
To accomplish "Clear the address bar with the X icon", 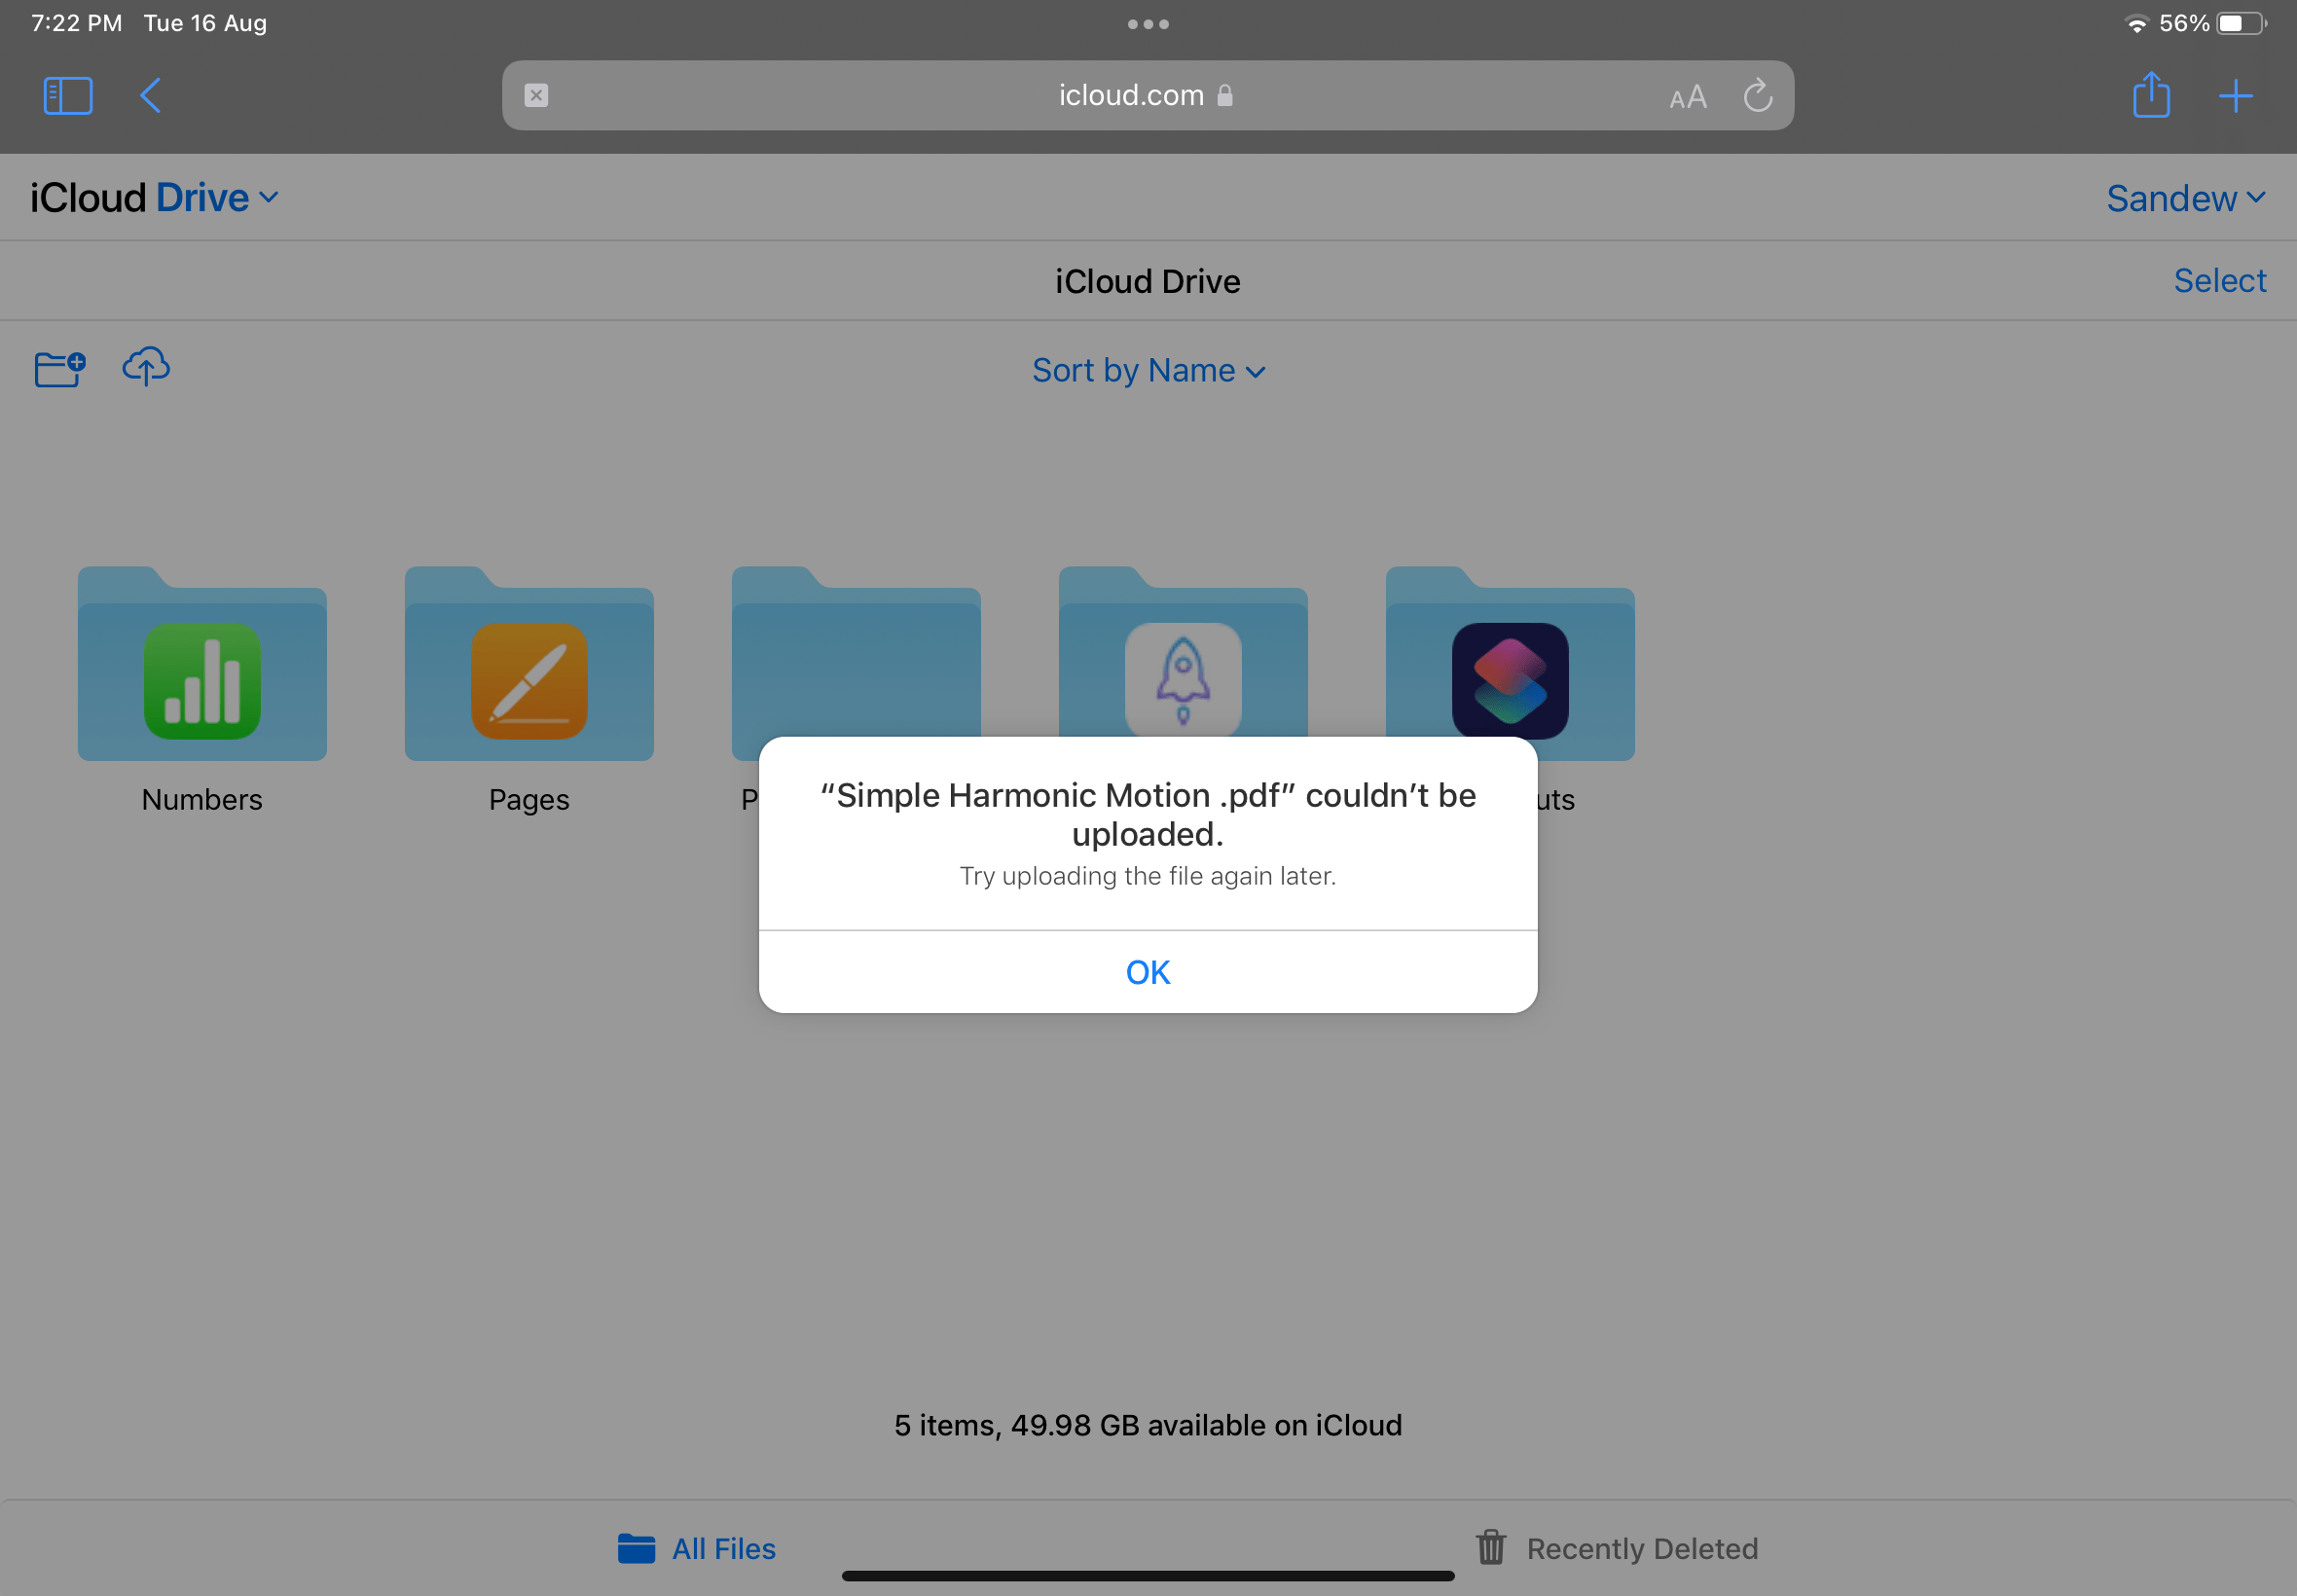I will [537, 95].
